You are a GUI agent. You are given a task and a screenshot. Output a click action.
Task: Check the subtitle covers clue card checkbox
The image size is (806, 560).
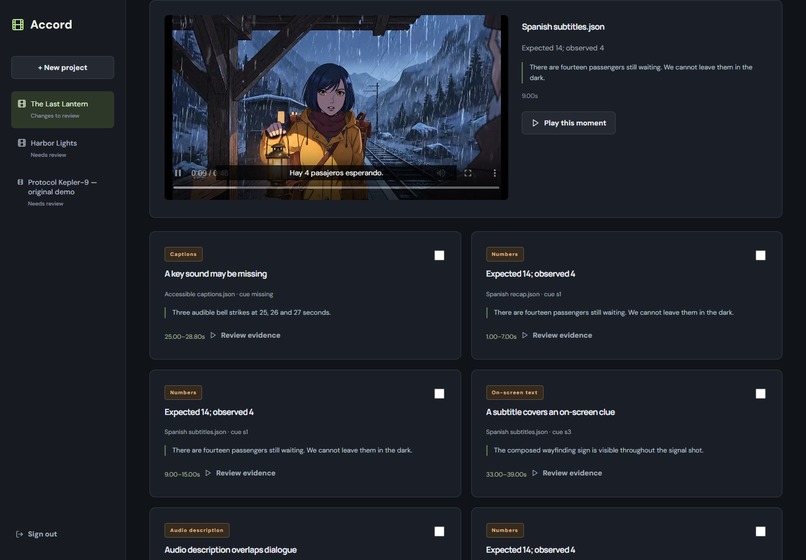click(x=761, y=394)
